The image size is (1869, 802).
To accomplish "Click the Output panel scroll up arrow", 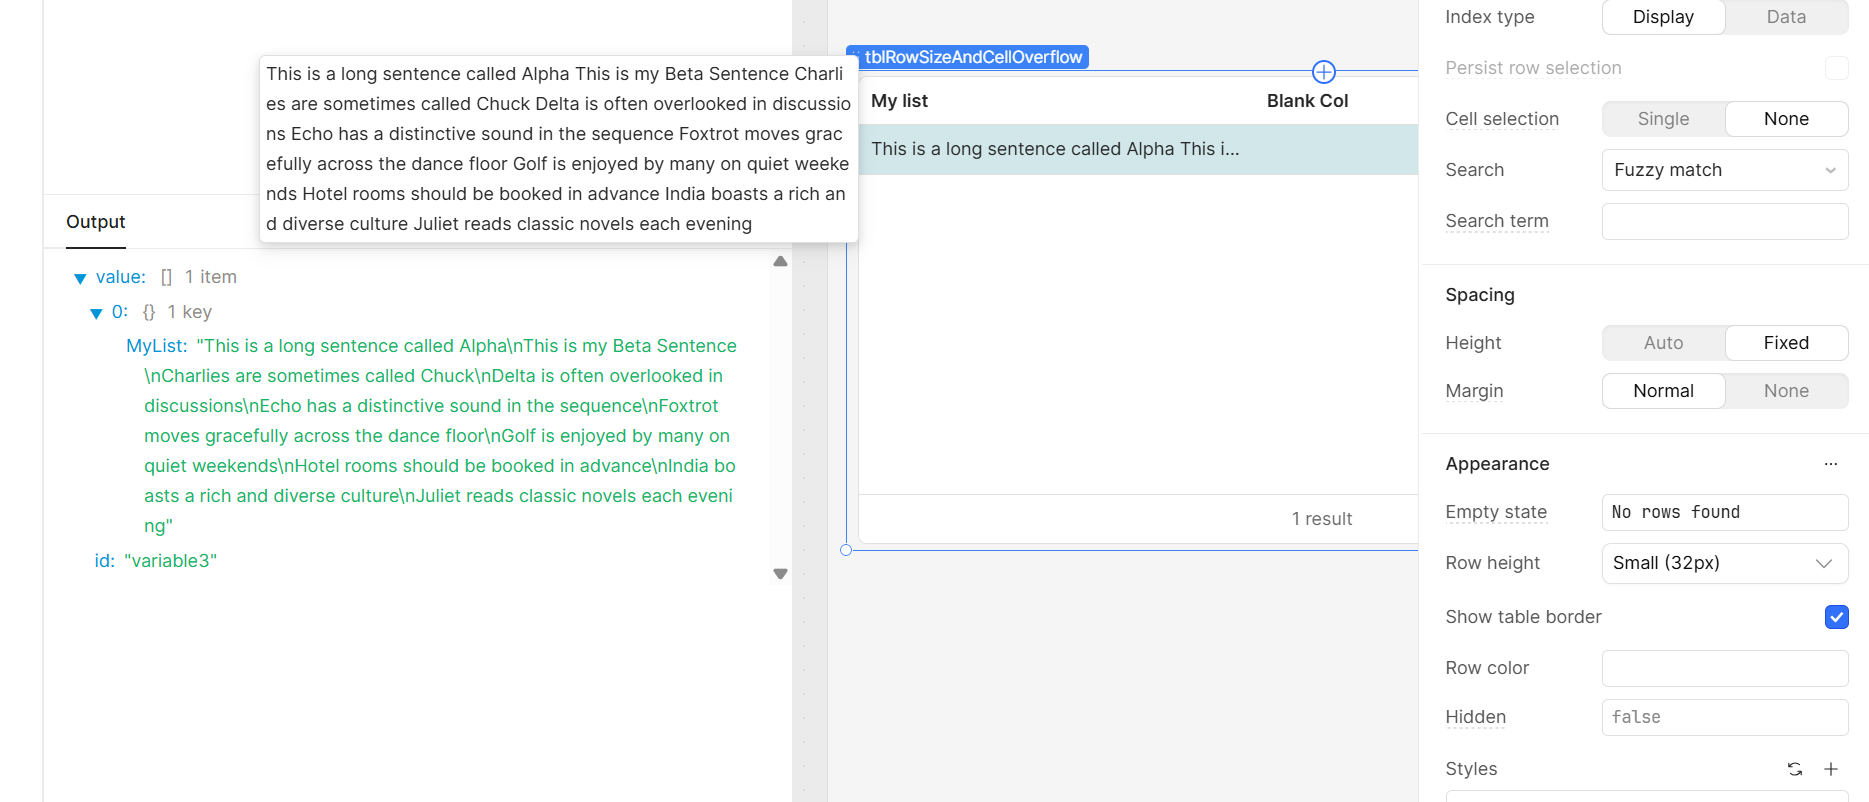I will coord(781,262).
